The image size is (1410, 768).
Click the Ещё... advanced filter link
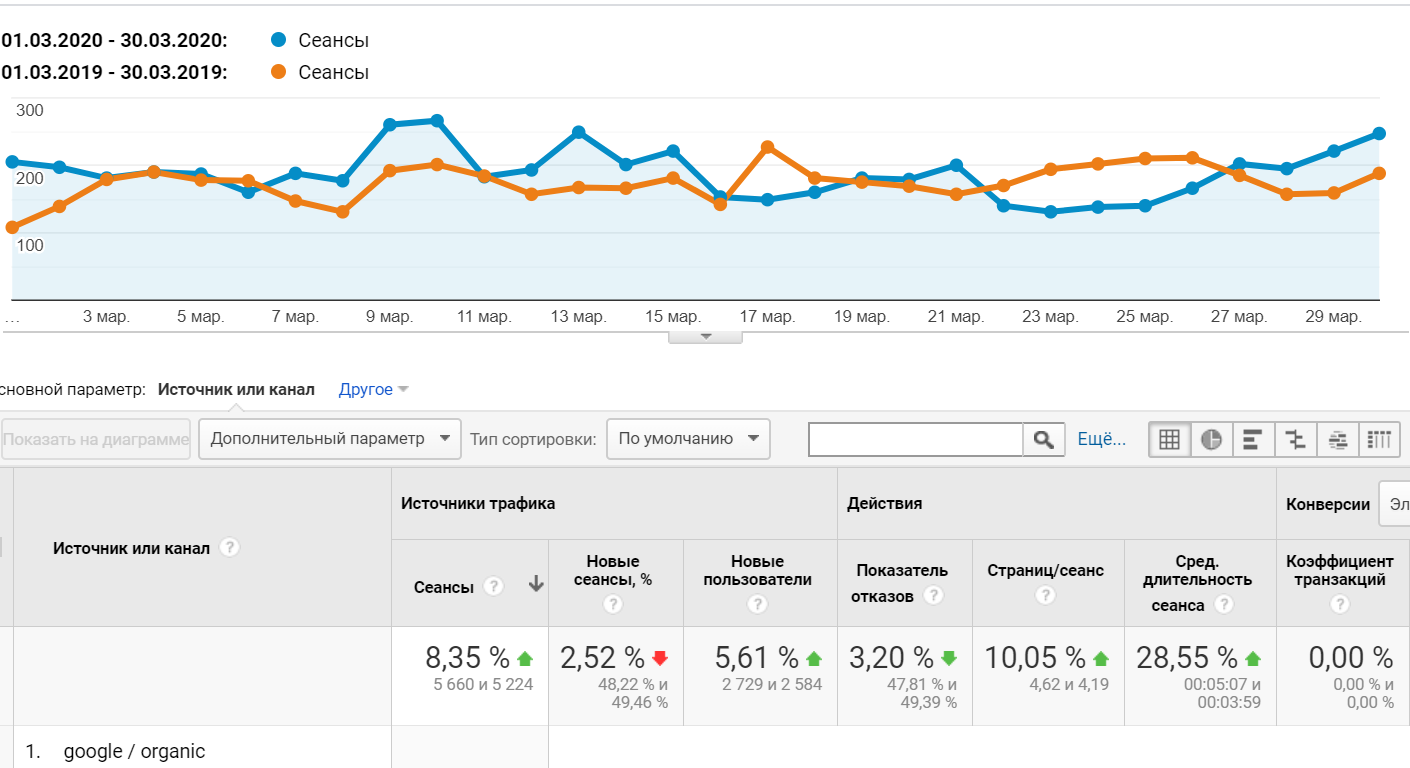pos(1101,439)
